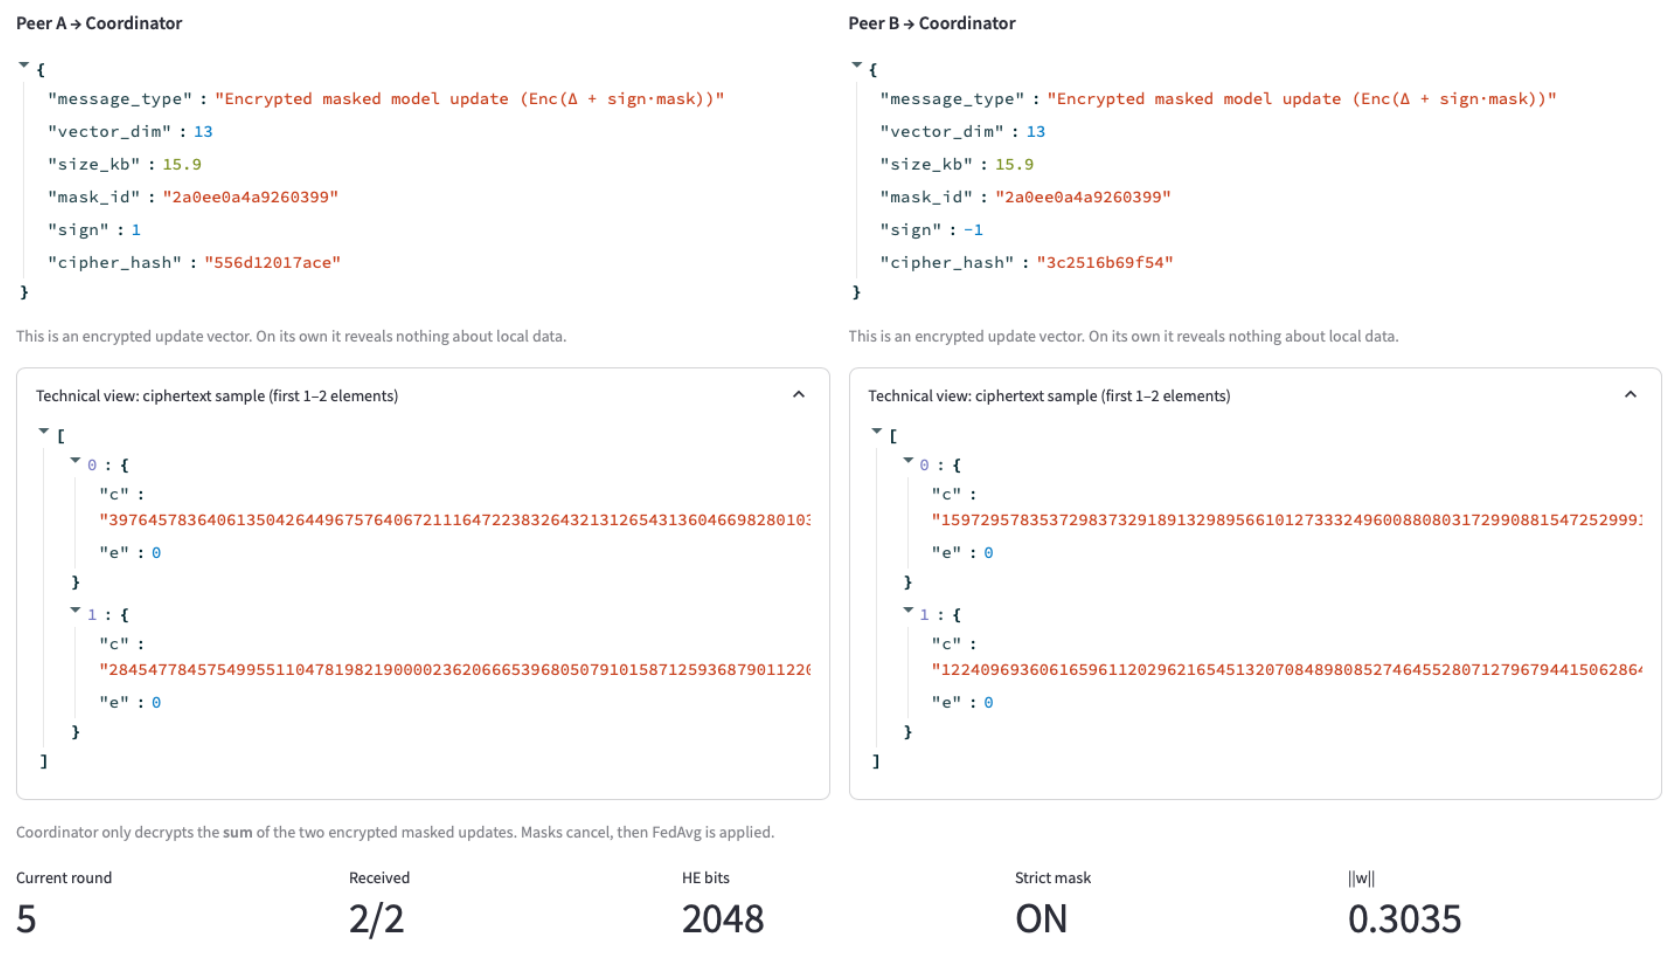The image size is (1677, 954).
Task: Collapse the Technical view panel for Peer B
Action: click(x=1630, y=394)
